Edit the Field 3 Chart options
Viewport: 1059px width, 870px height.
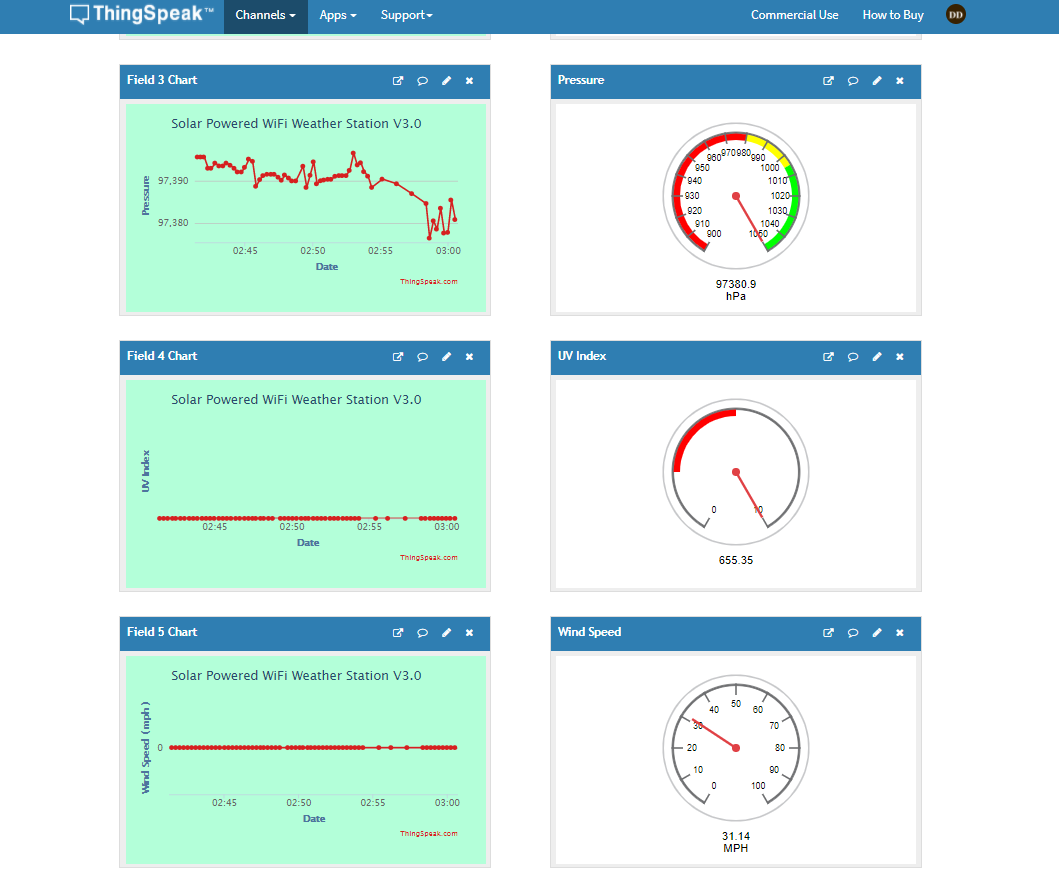click(x=446, y=81)
